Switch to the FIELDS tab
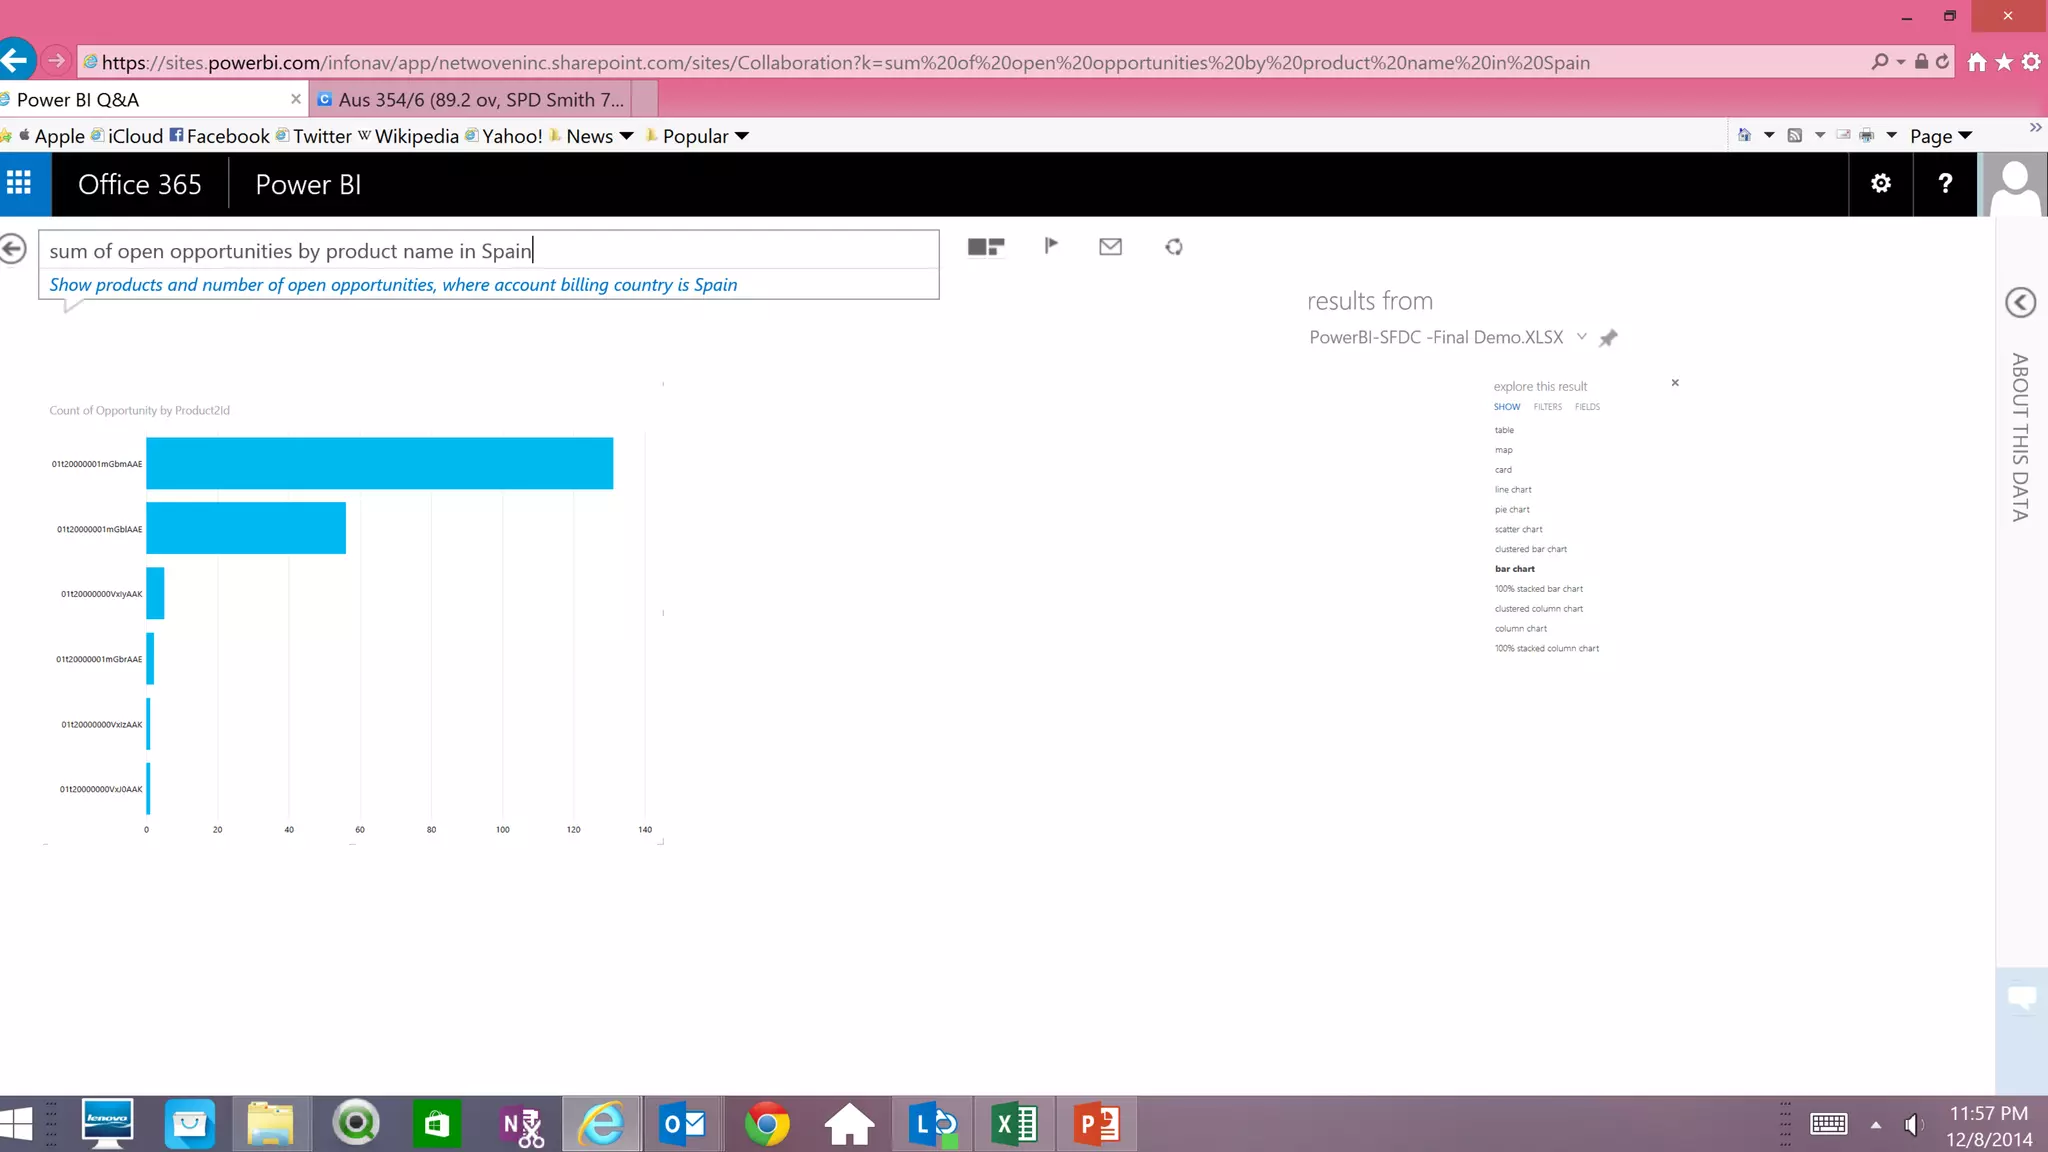 tap(1587, 407)
